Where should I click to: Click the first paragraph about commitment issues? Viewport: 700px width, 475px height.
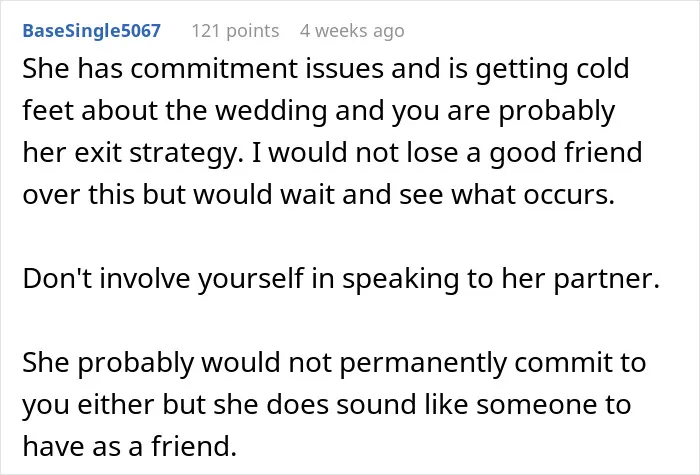tap(333, 131)
